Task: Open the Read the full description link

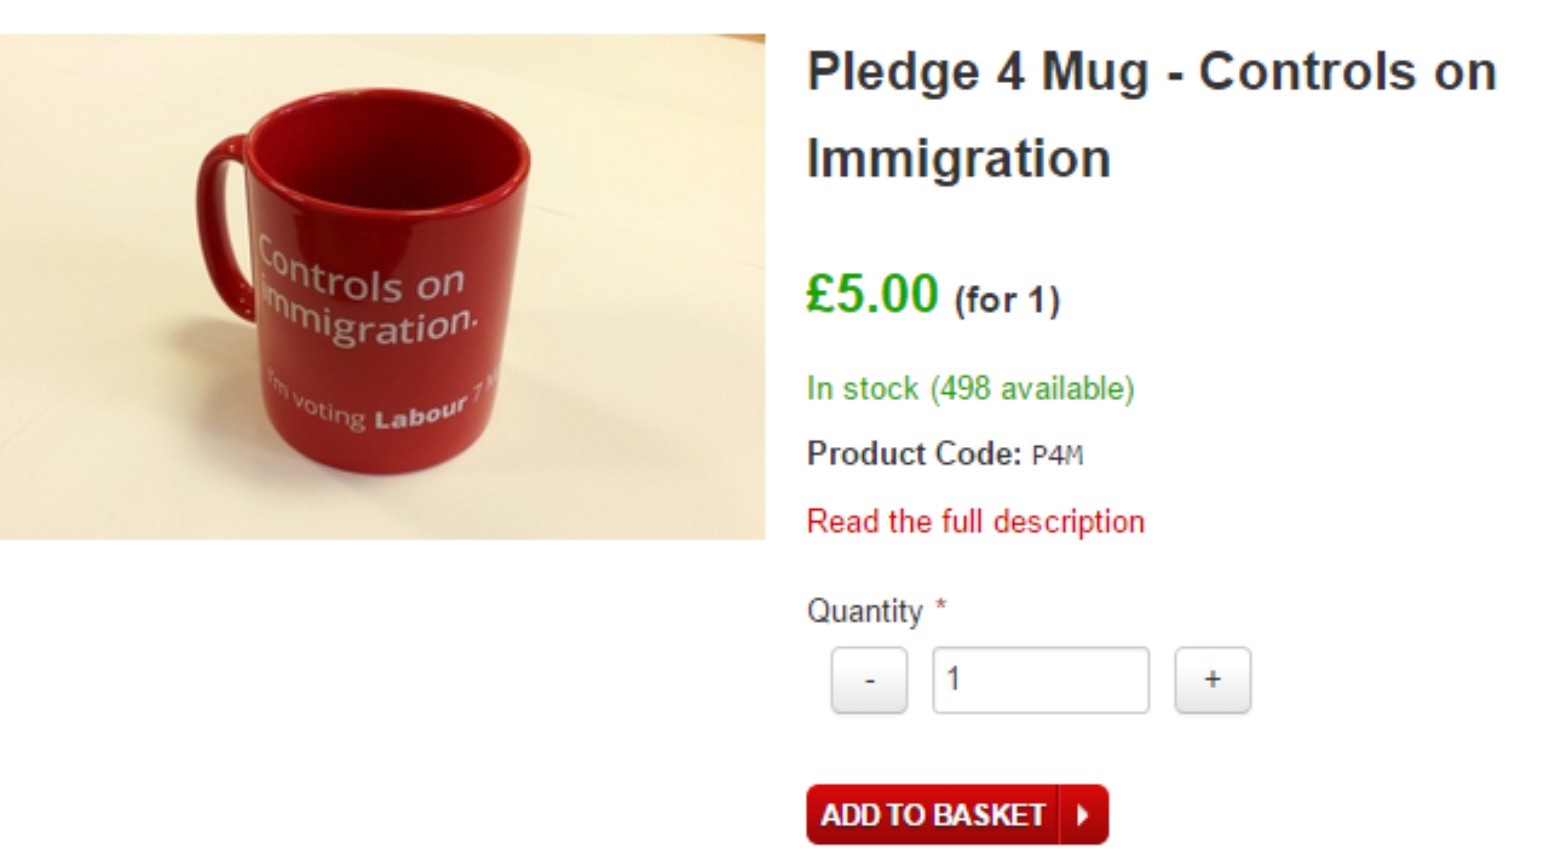Action: [x=975, y=521]
